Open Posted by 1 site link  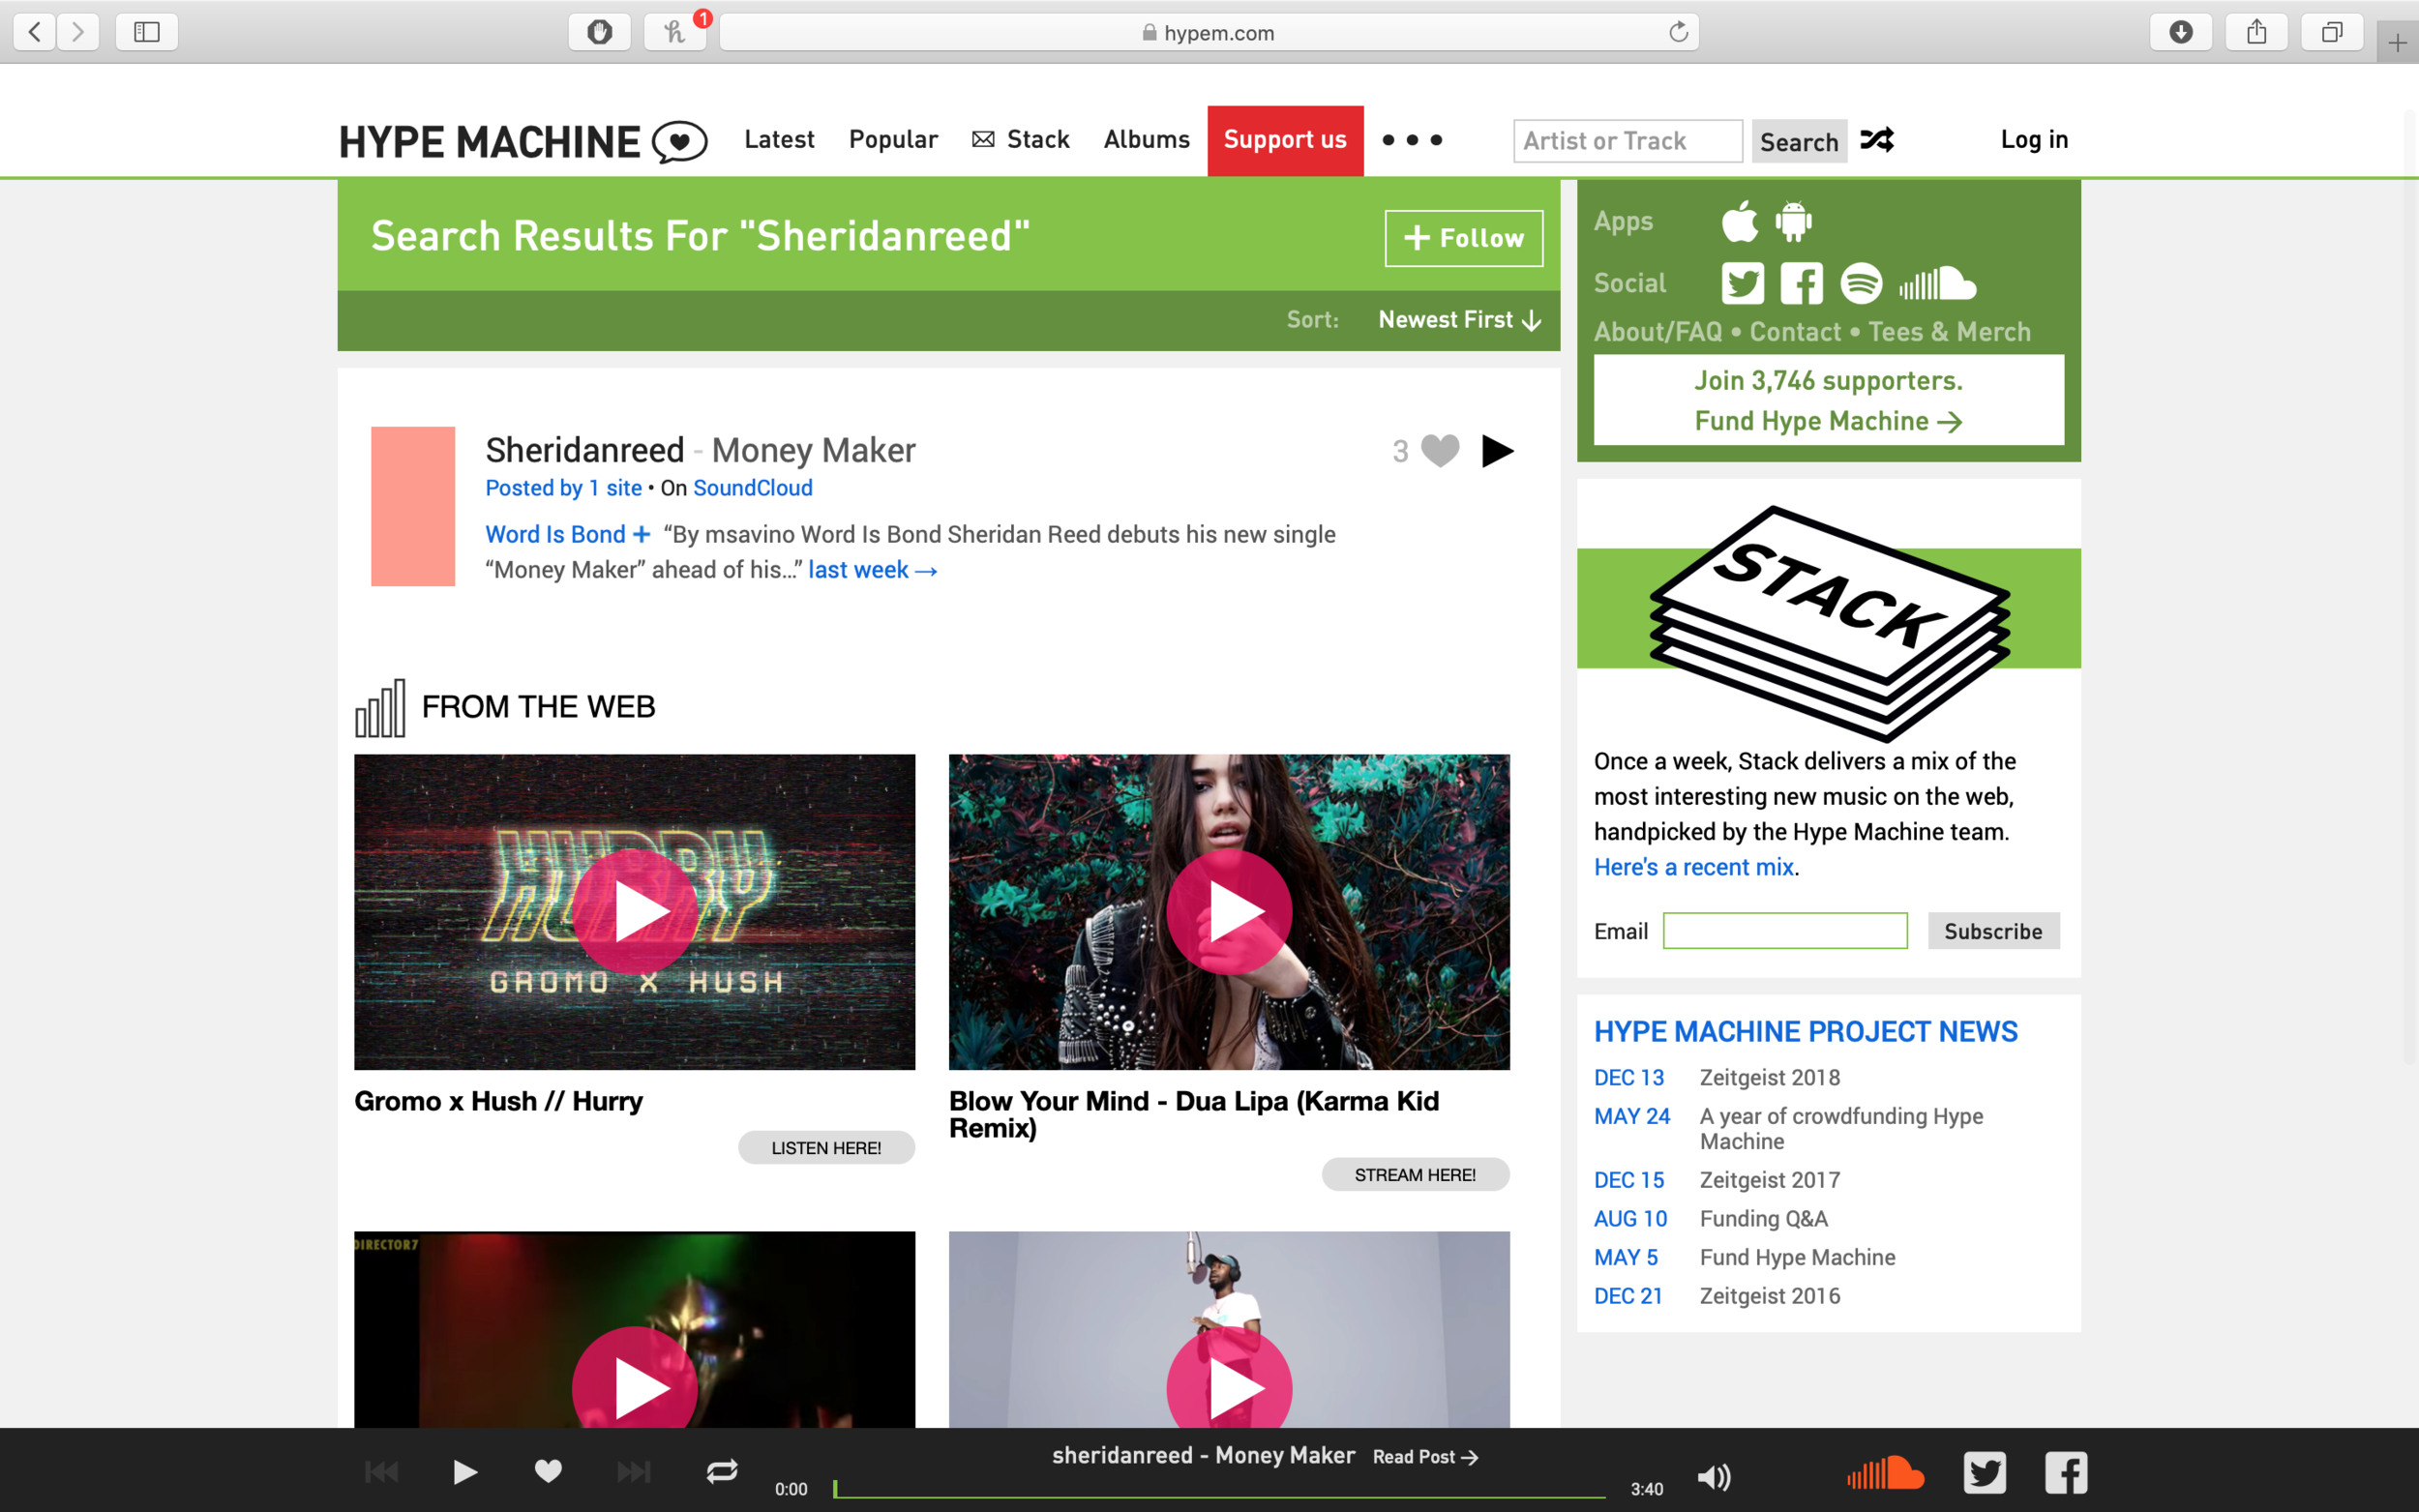(x=564, y=488)
